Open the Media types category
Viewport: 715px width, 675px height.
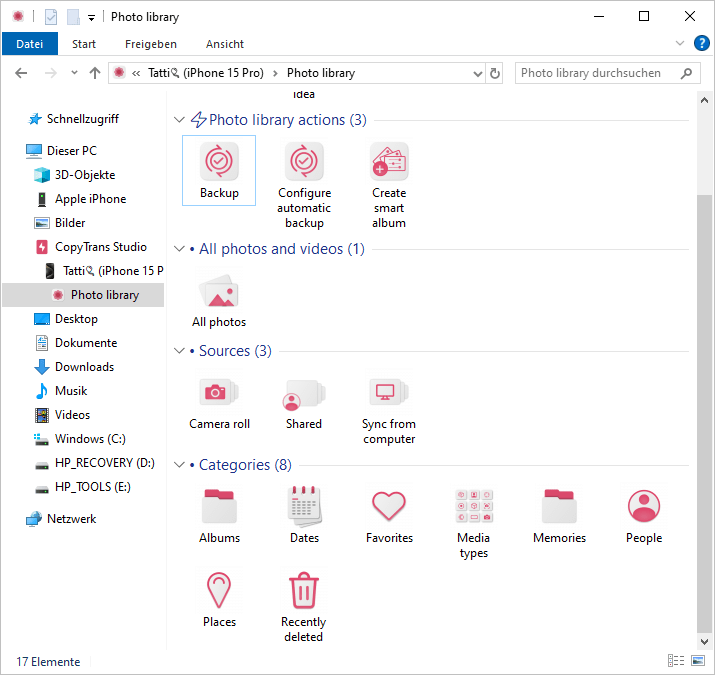coord(474,507)
